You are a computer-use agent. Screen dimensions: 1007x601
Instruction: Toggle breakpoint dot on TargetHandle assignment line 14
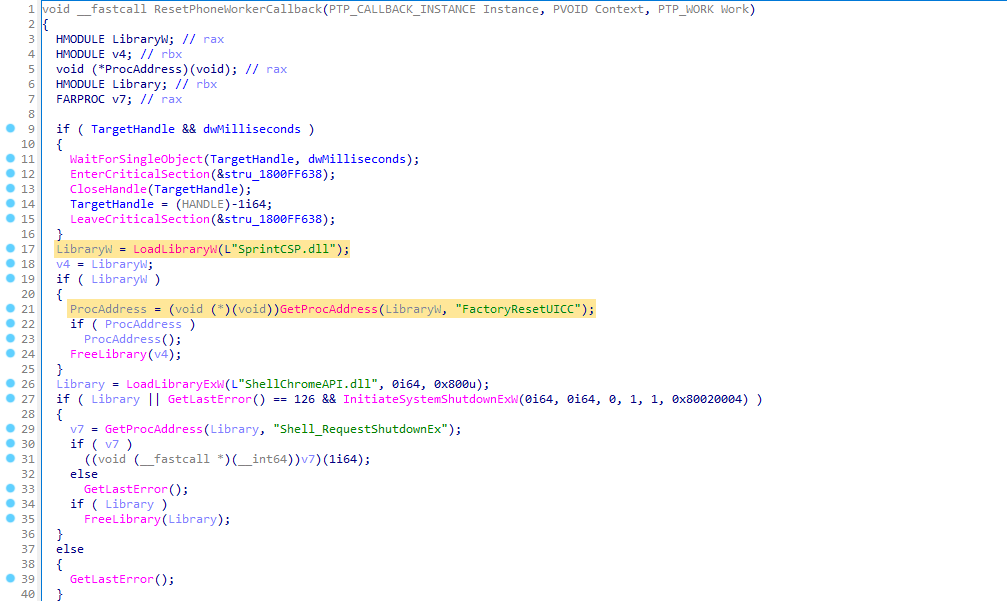pyautogui.click(x=10, y=204)
